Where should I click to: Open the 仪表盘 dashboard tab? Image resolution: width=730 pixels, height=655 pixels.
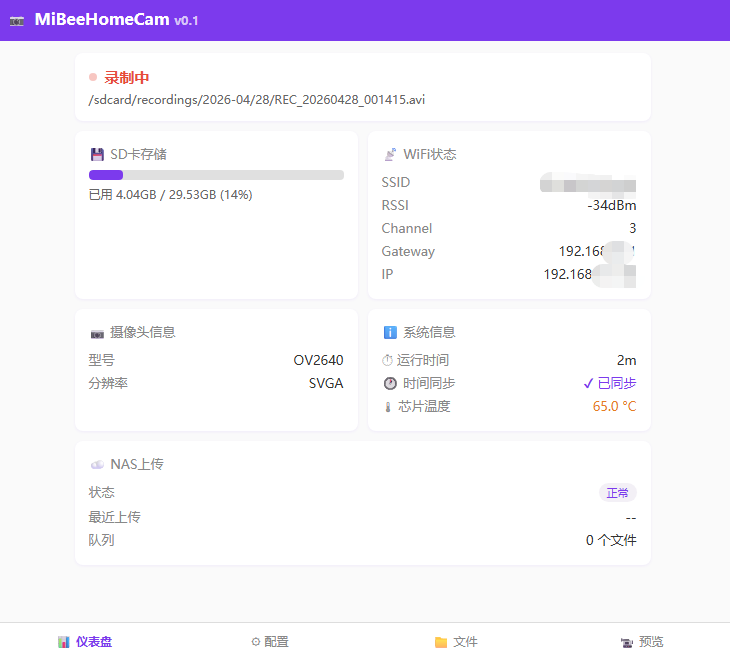85,642
